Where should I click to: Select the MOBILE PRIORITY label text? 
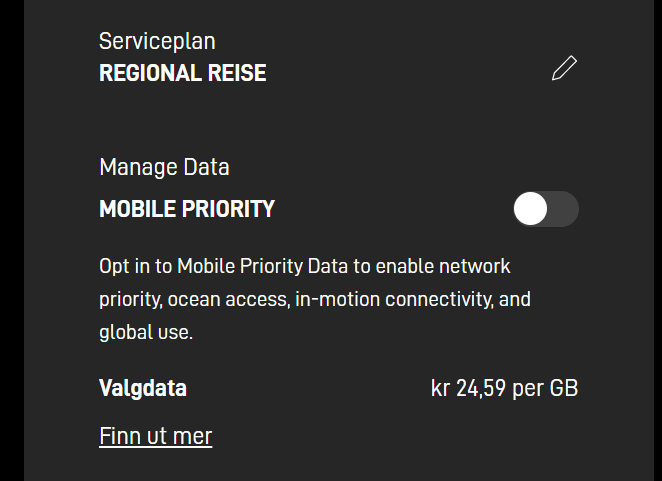tap(187, 209)
